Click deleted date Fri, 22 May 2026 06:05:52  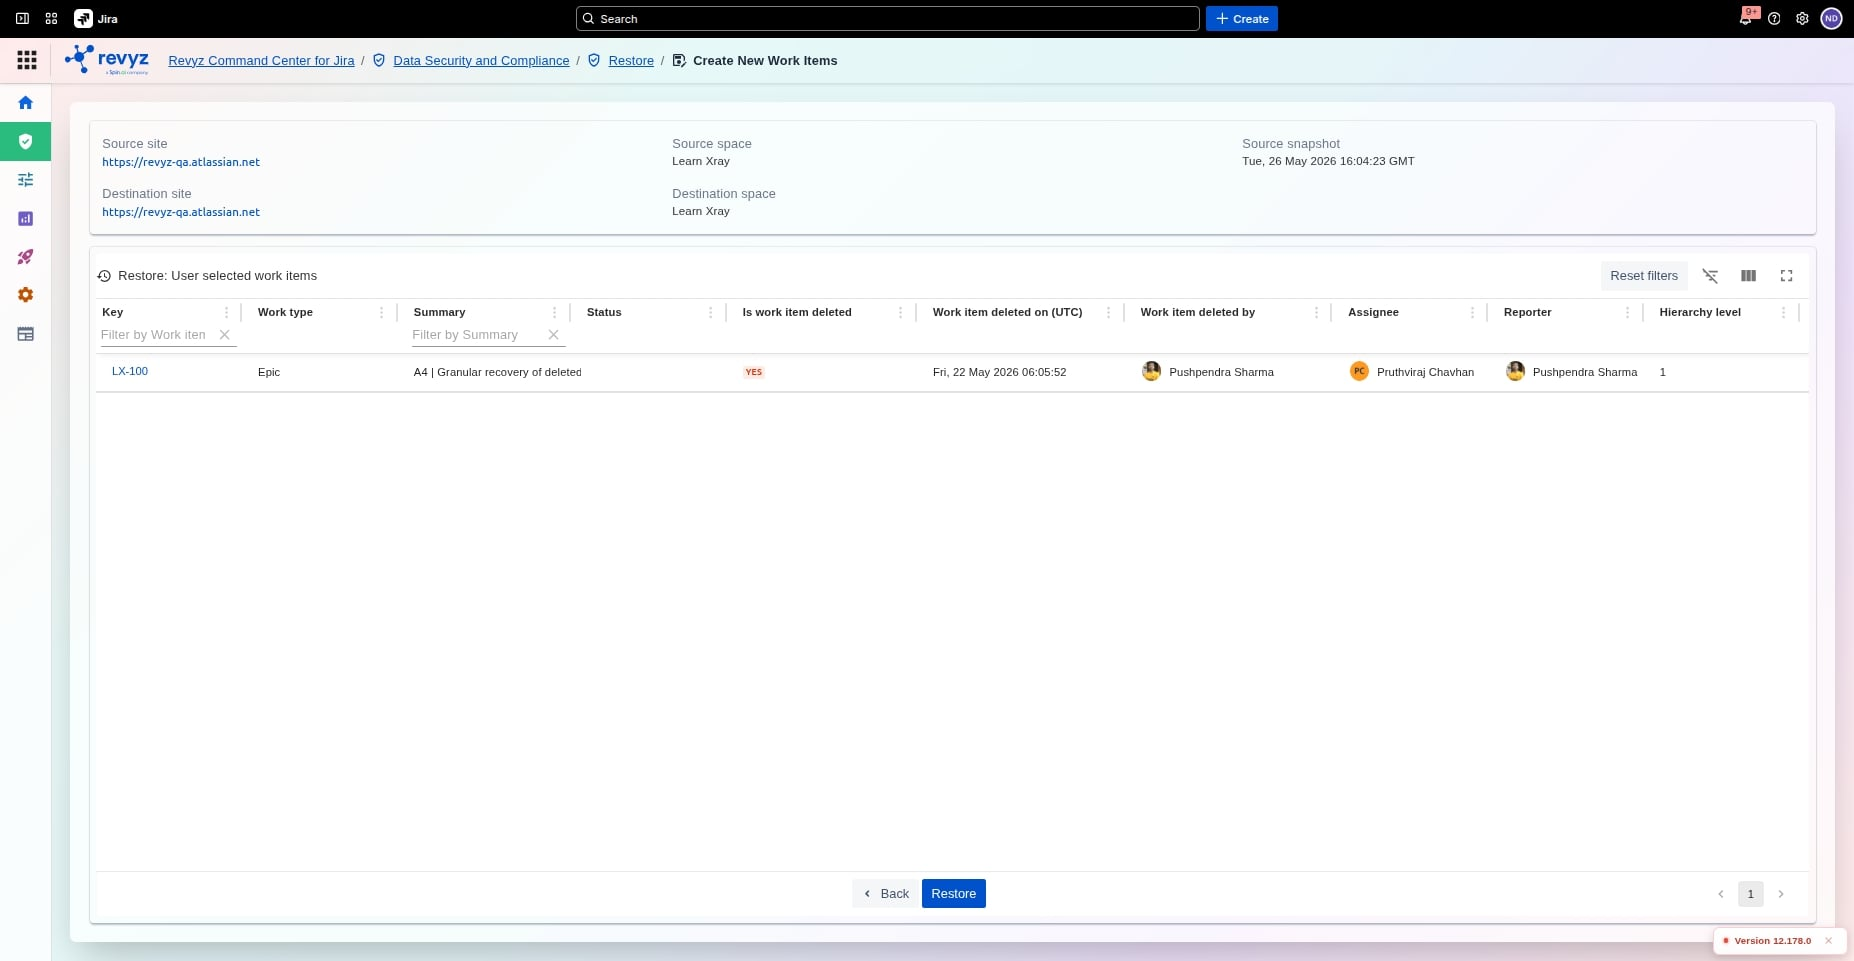coord(1000,372)
